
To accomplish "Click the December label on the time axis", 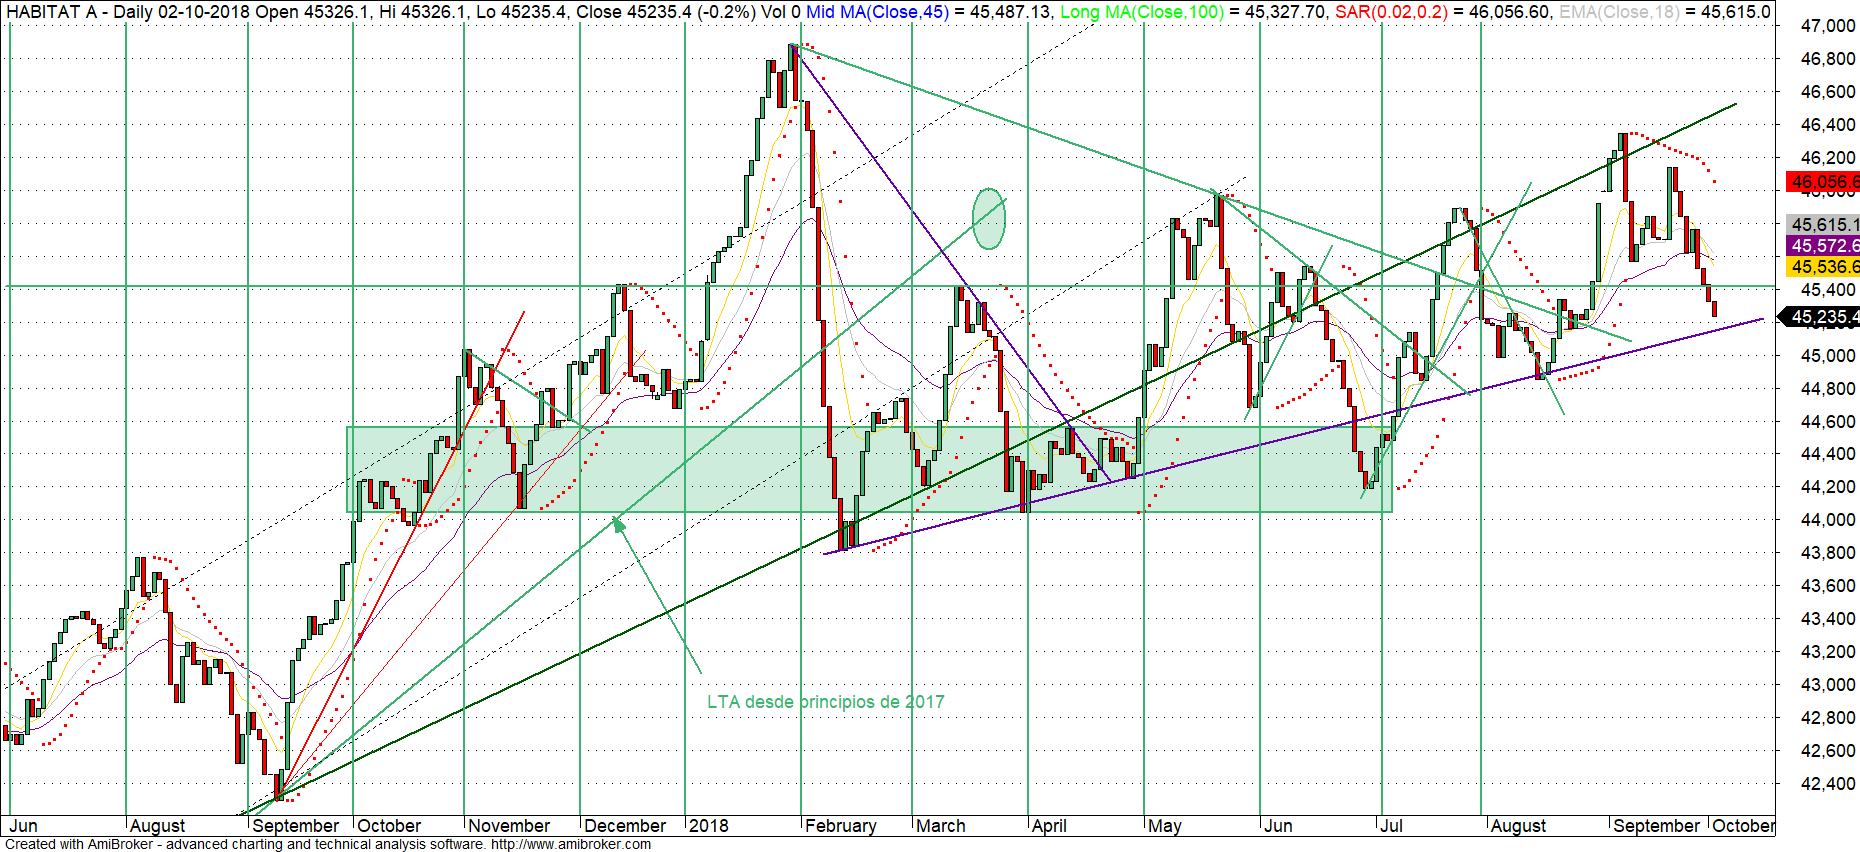I will pyautogui.click(x=625, y=826).
